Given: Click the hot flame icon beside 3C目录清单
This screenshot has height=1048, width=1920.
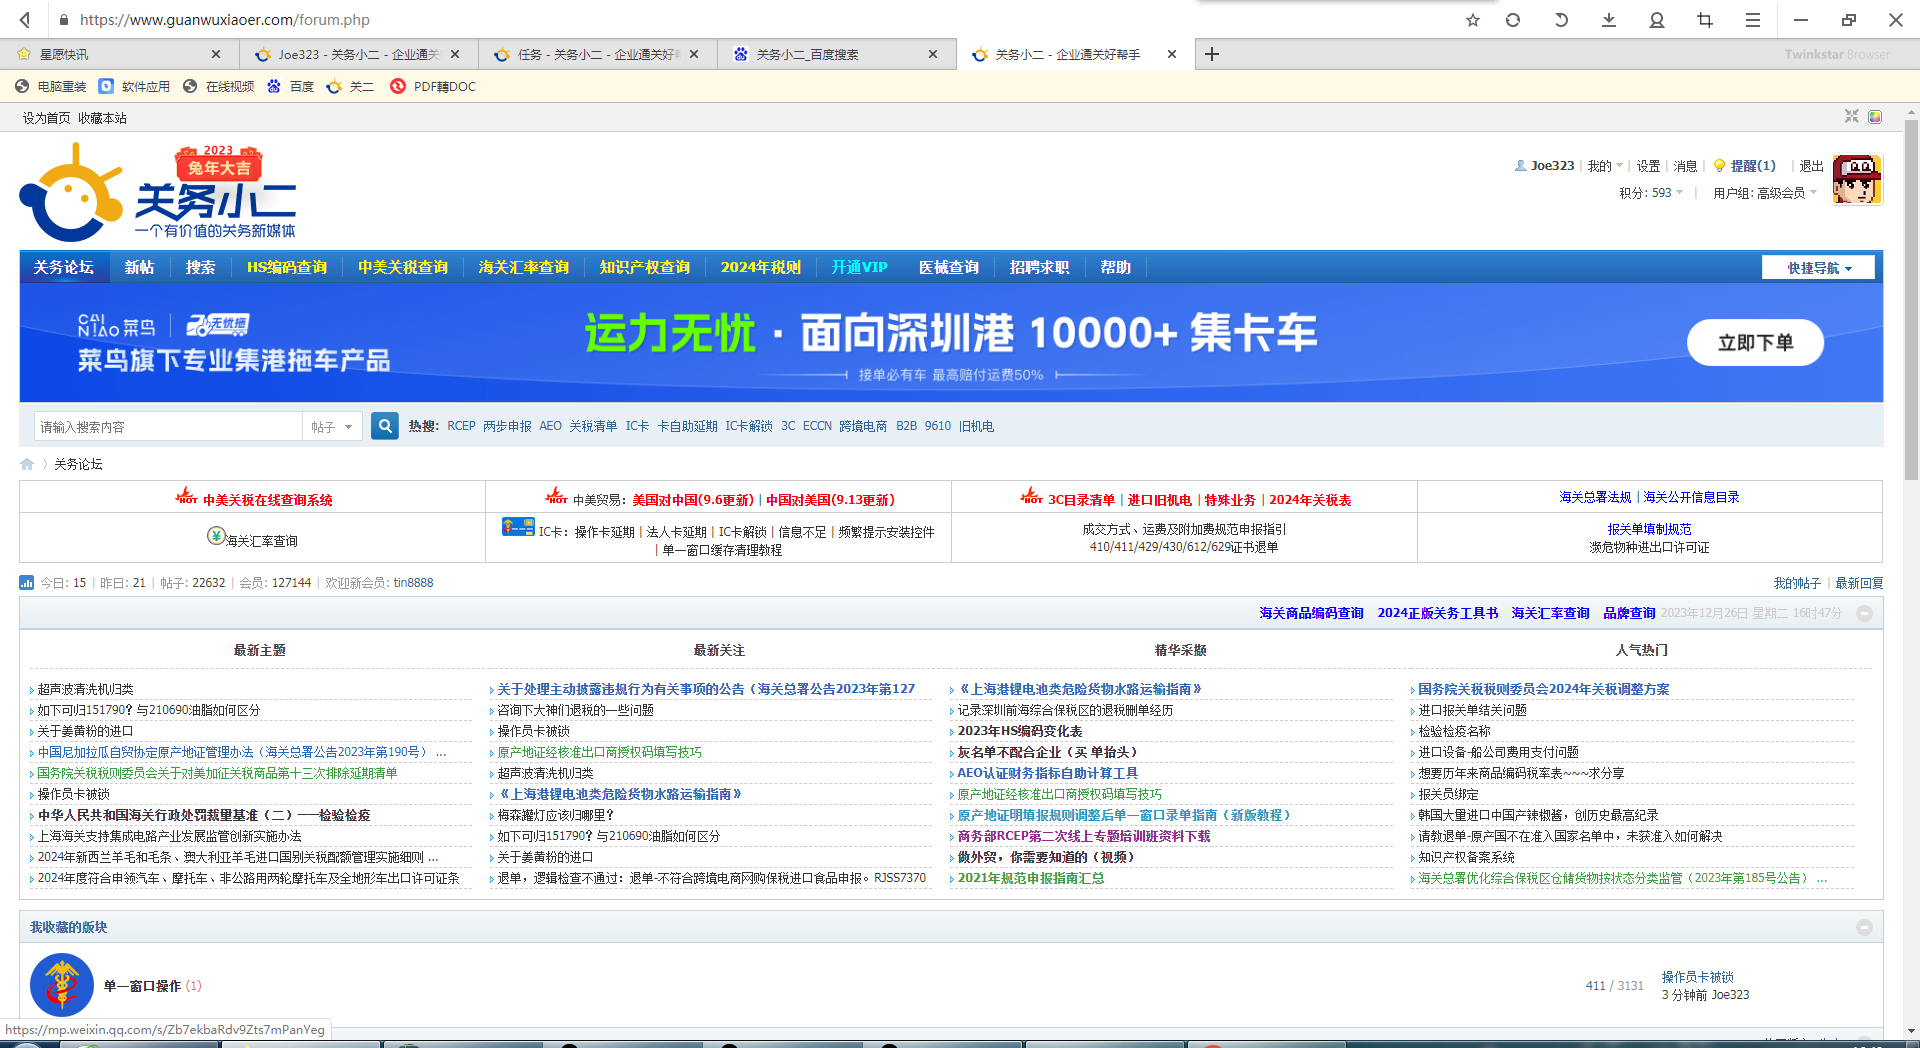Looking at the screenshot, I should click(x=1031, y=496).
